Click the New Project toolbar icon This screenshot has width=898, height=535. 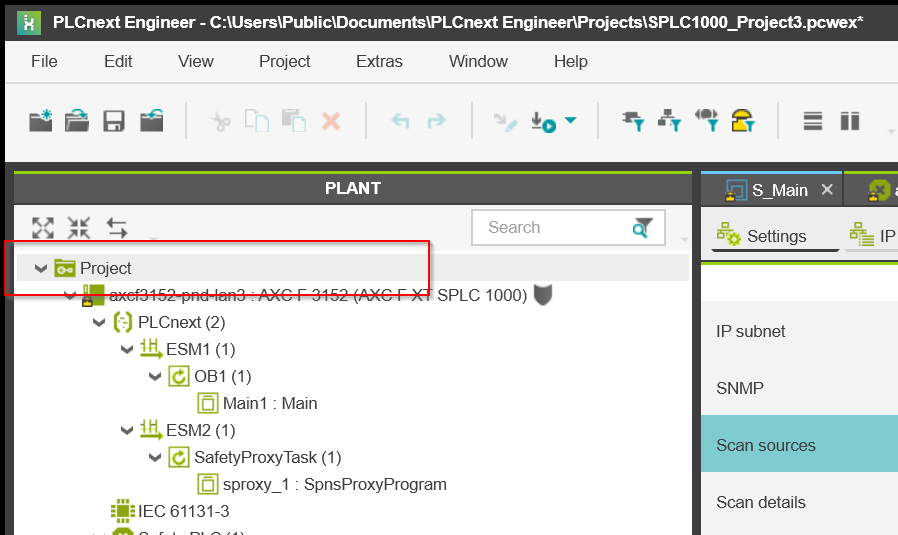point(41,121)
